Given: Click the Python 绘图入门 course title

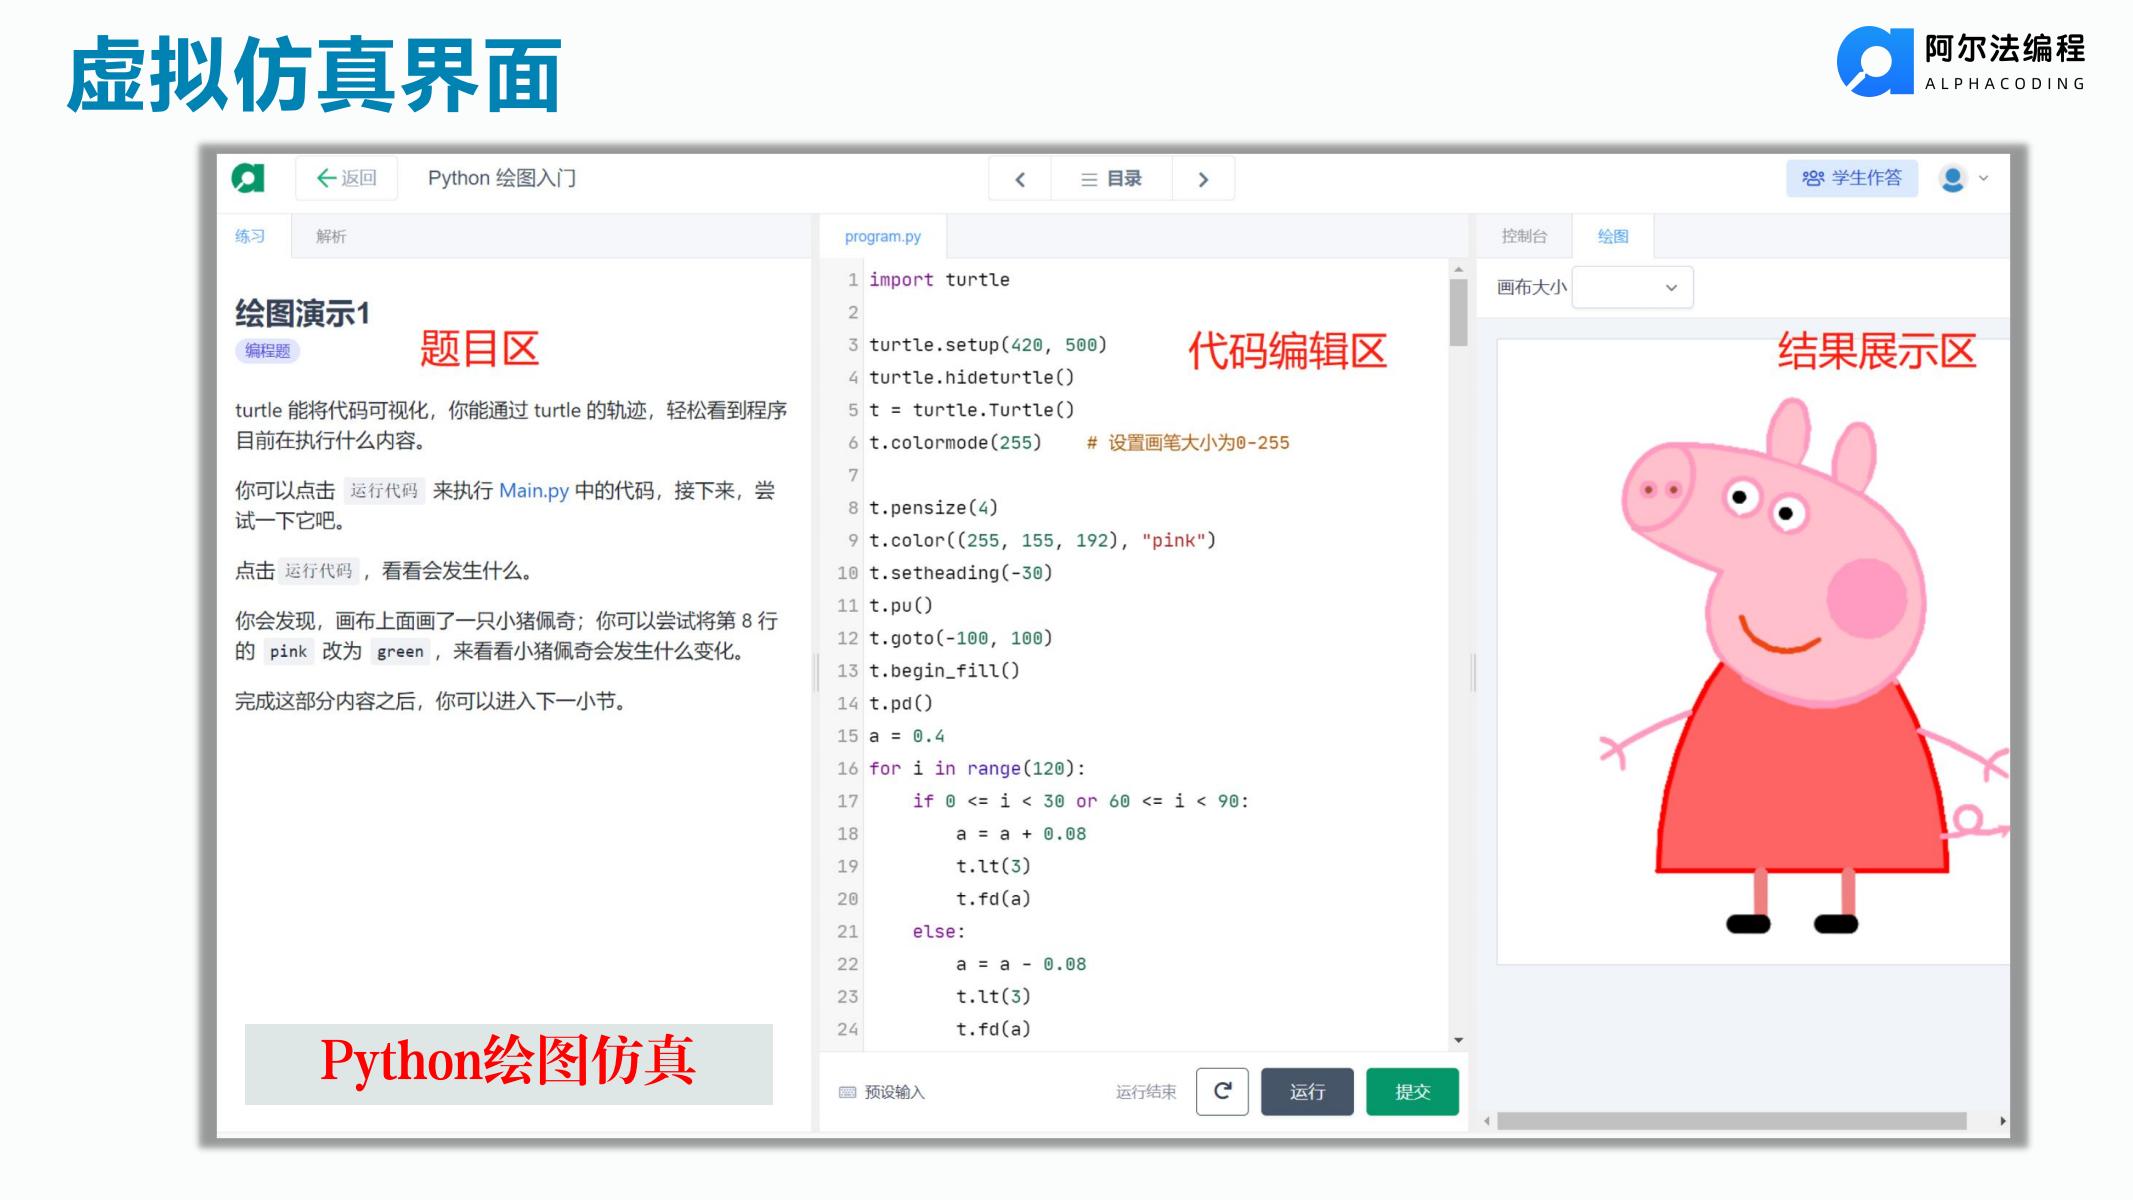Looking at the screenshot, I should pos(502,178).
